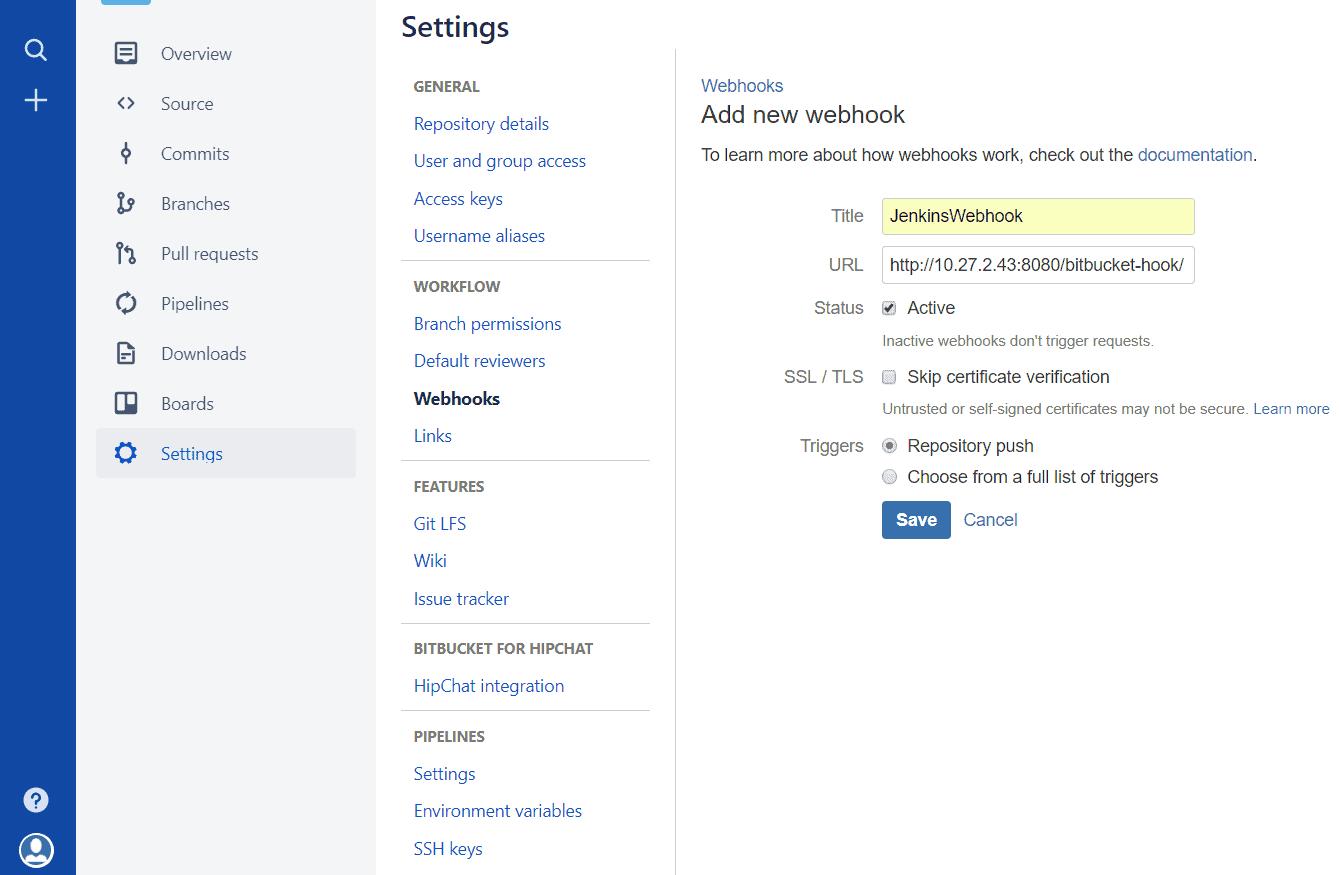Open the user profile avatar icon
The width and height of the screenshot is (1340, 875).
click(36, 850)
